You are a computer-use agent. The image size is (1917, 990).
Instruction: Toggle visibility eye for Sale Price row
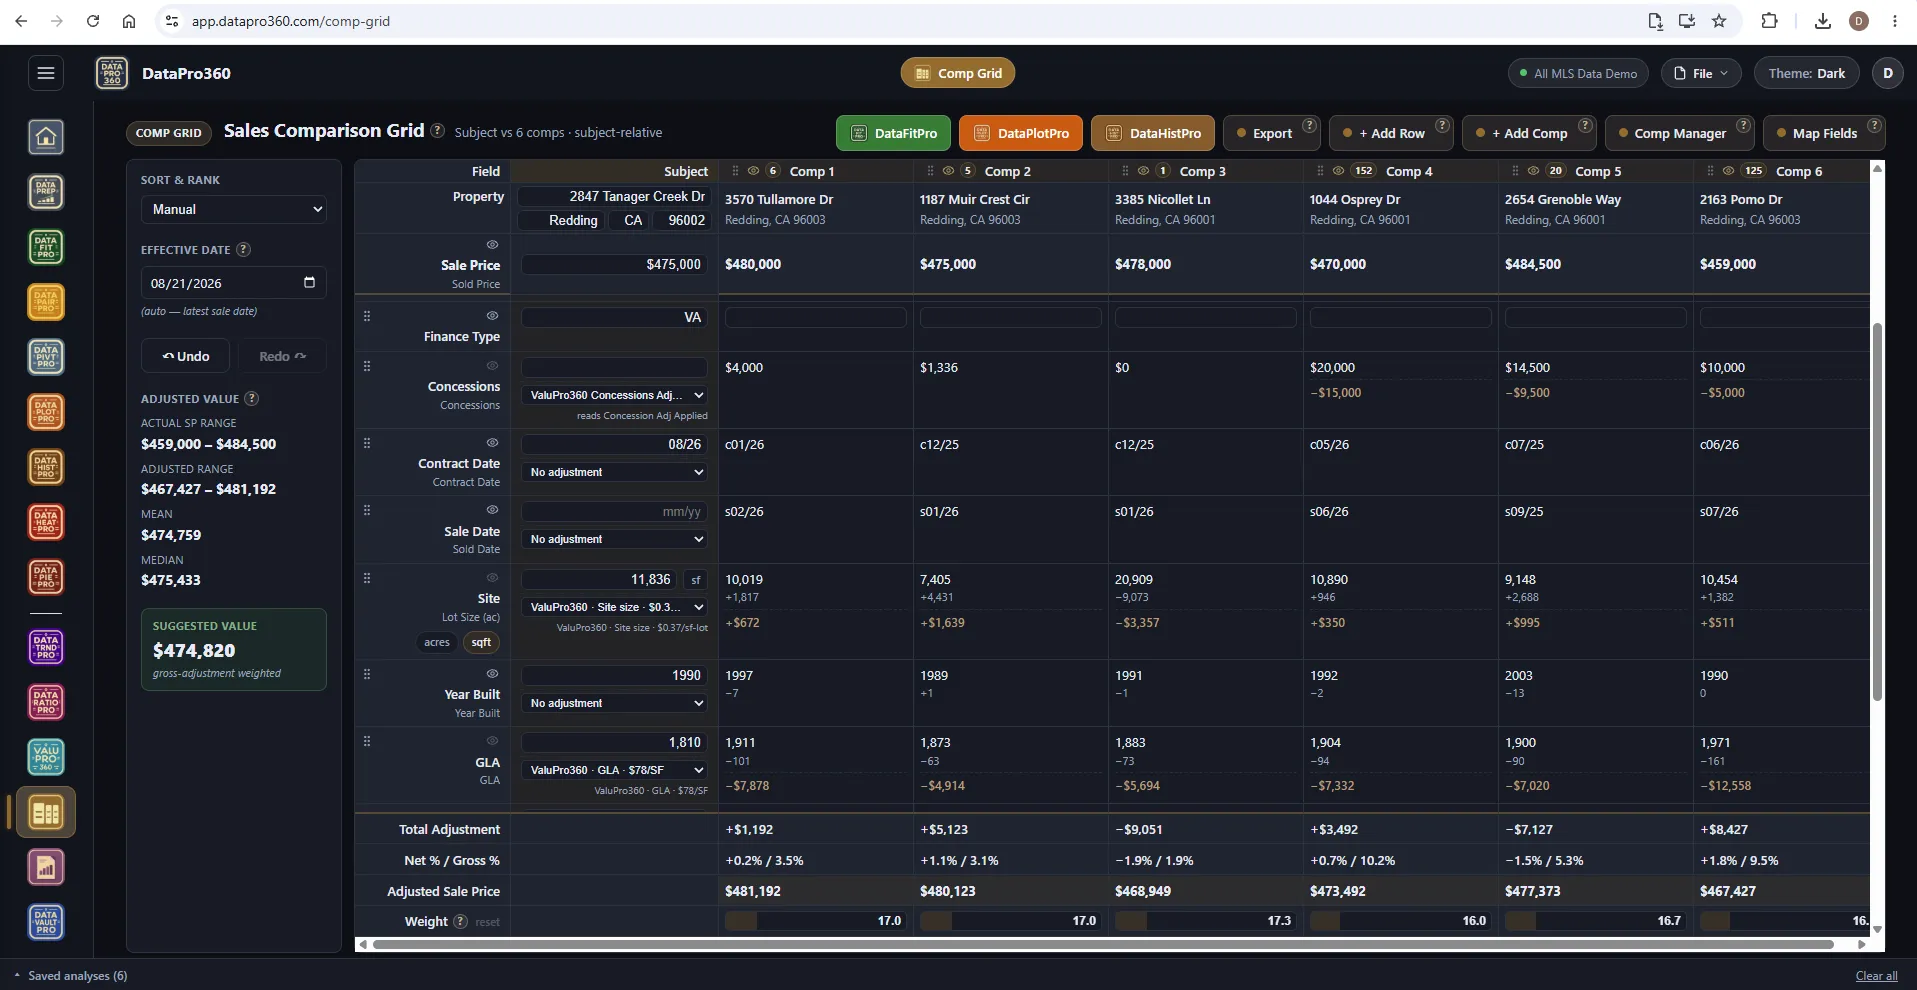[492, 245]
